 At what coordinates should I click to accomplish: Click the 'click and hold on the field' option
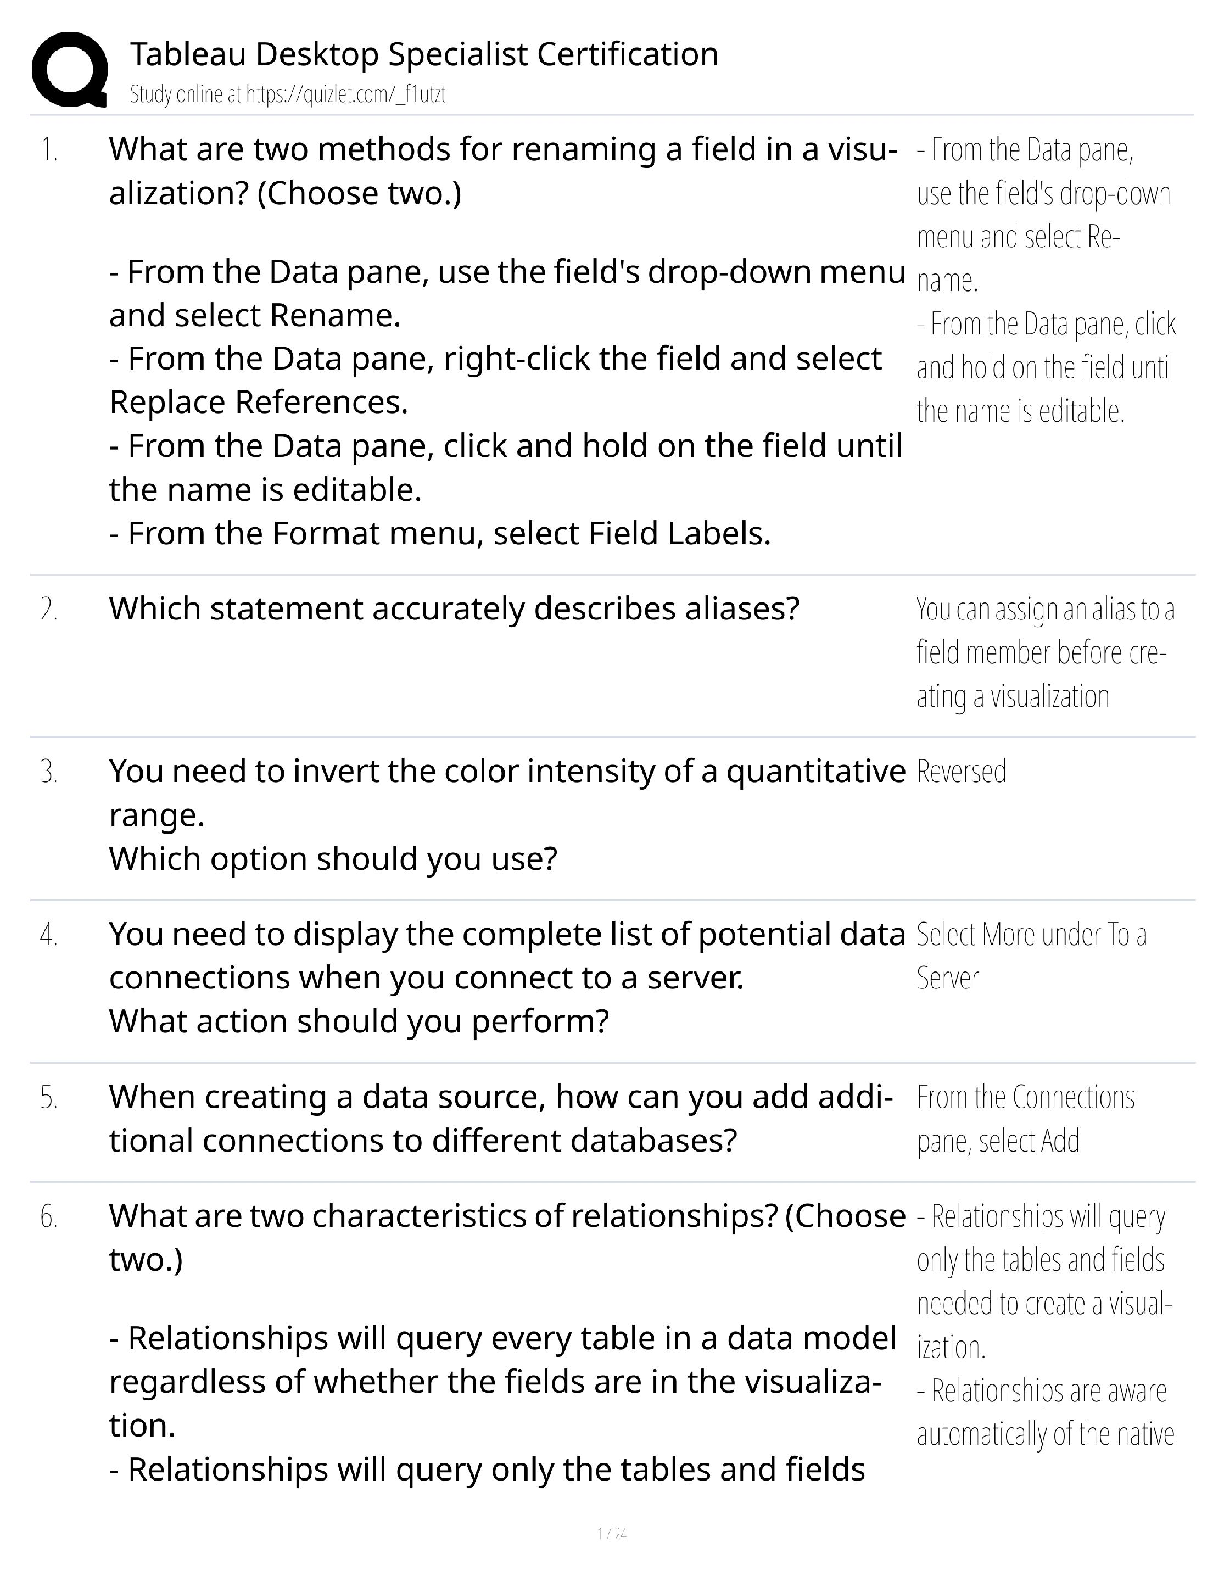(506, 467)
